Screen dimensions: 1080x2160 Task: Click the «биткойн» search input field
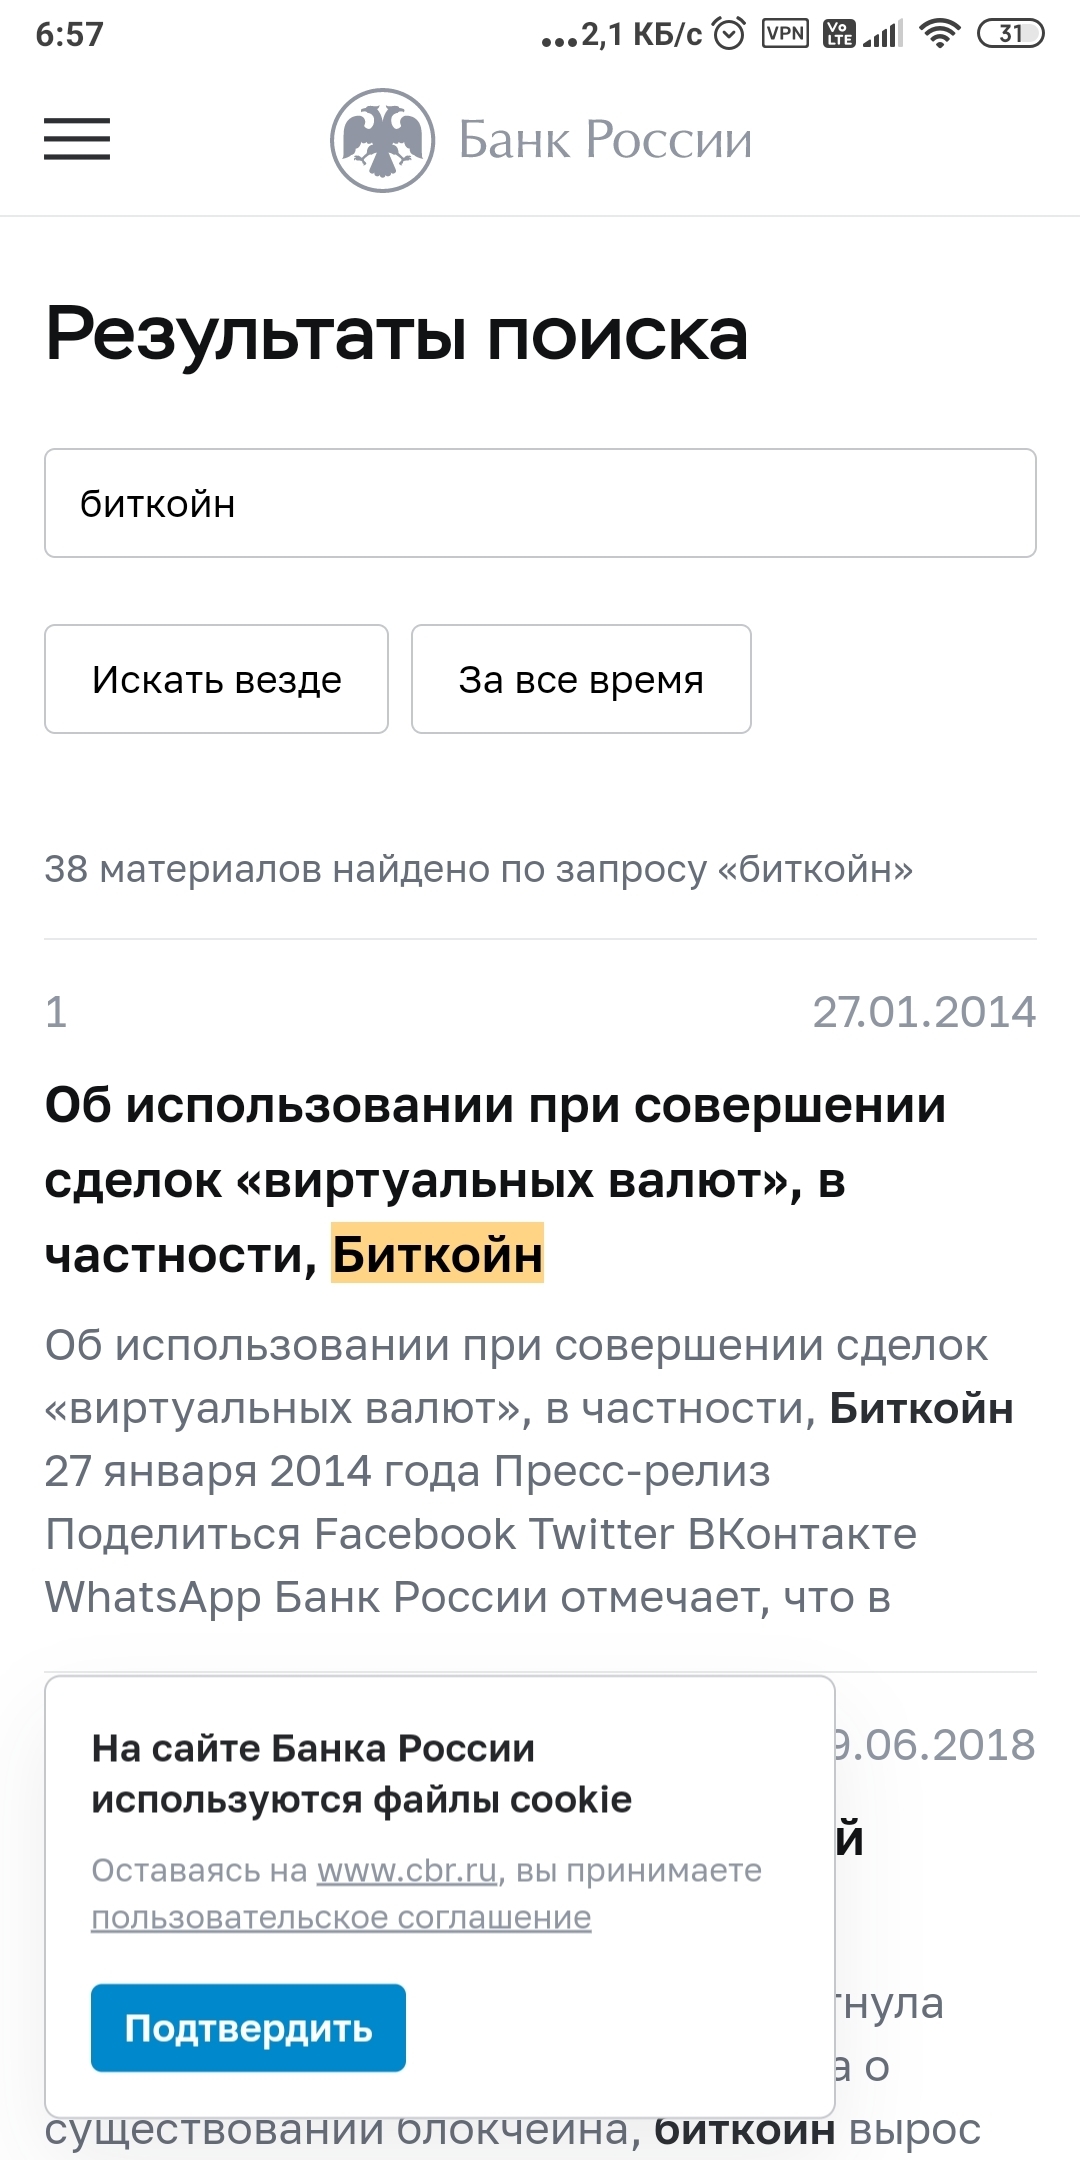540,503
